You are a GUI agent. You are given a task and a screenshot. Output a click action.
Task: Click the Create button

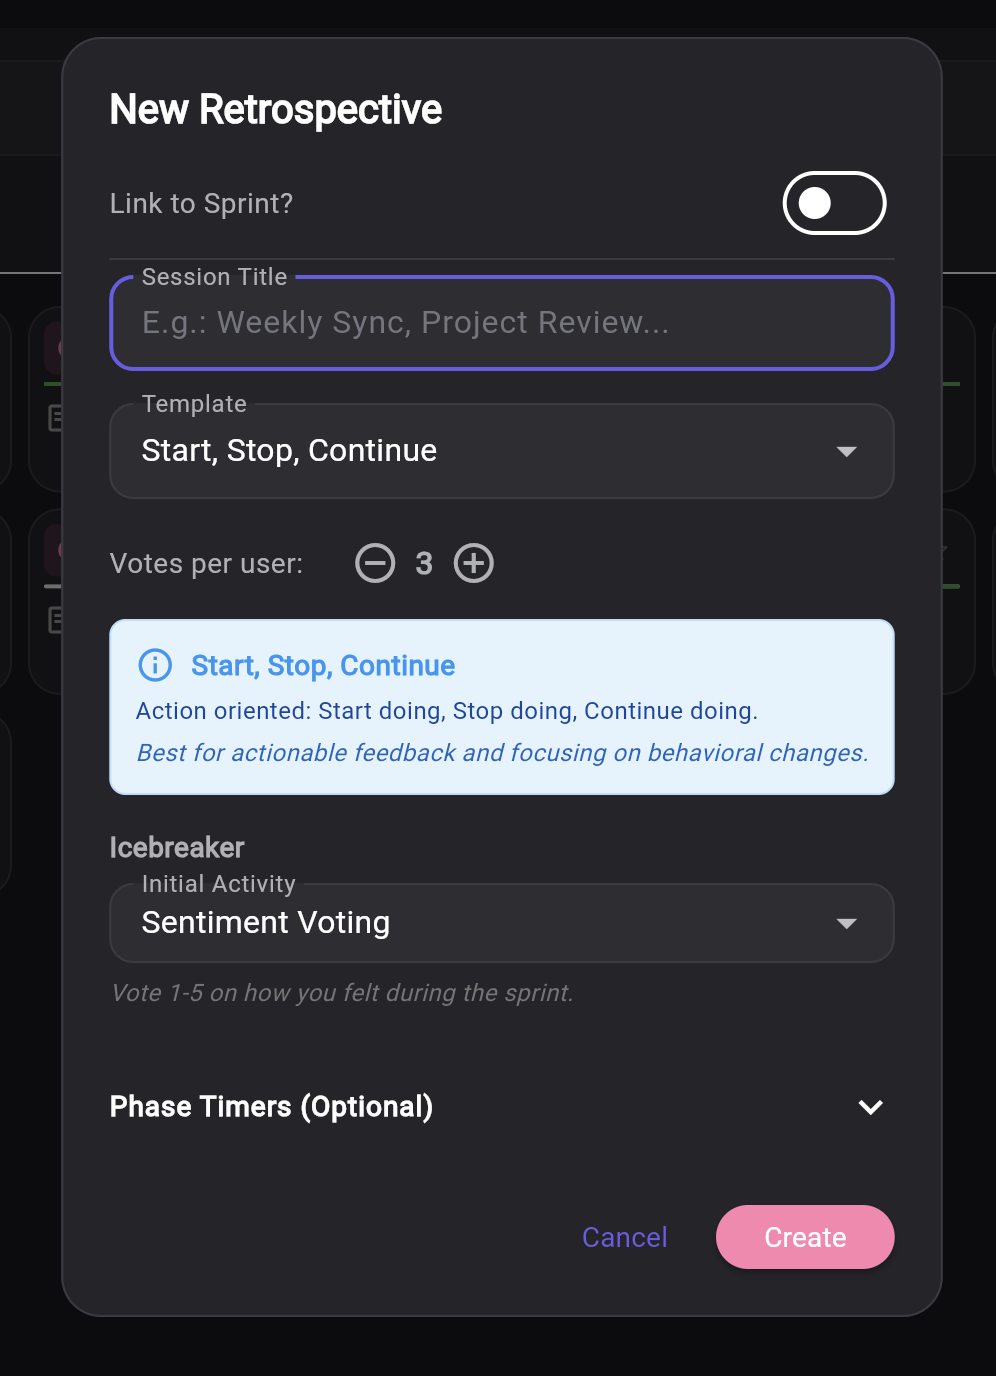(x=804, y=1237)
